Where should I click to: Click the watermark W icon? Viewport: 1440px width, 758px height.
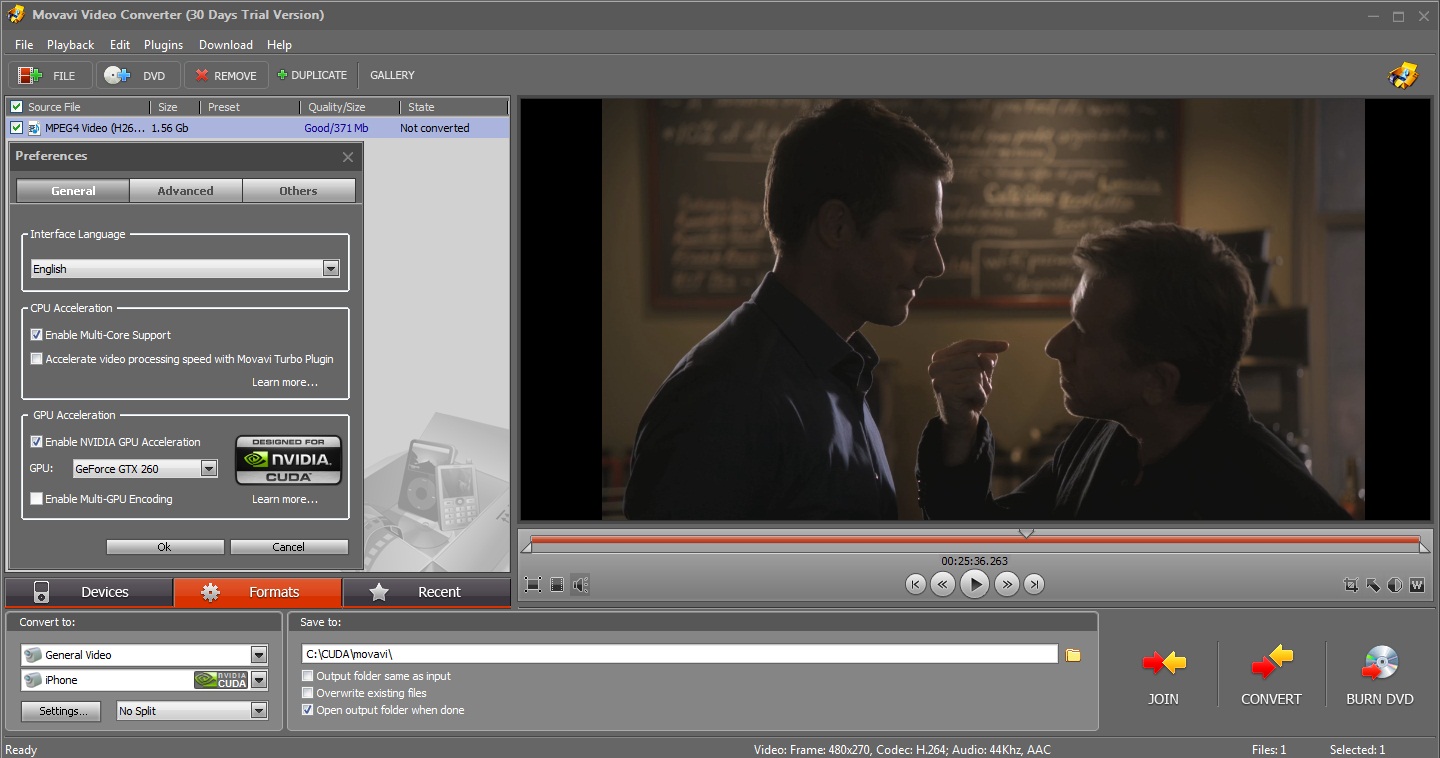click(x=1417, y=585)
